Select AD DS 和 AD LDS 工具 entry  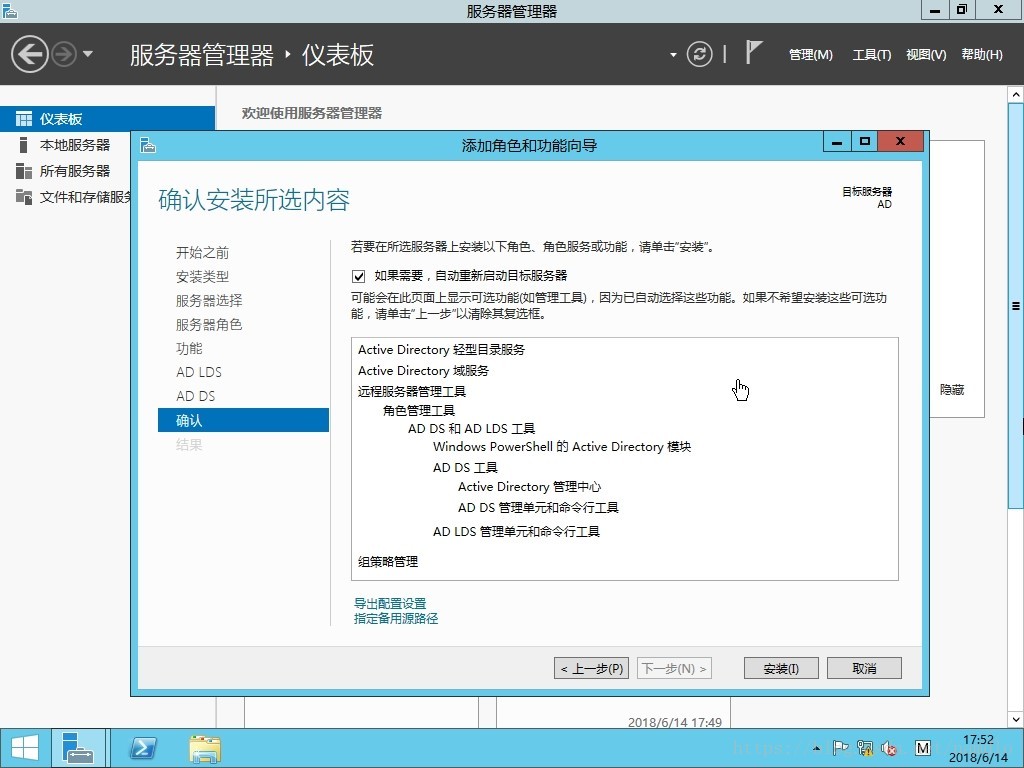(x=472, y=428)
